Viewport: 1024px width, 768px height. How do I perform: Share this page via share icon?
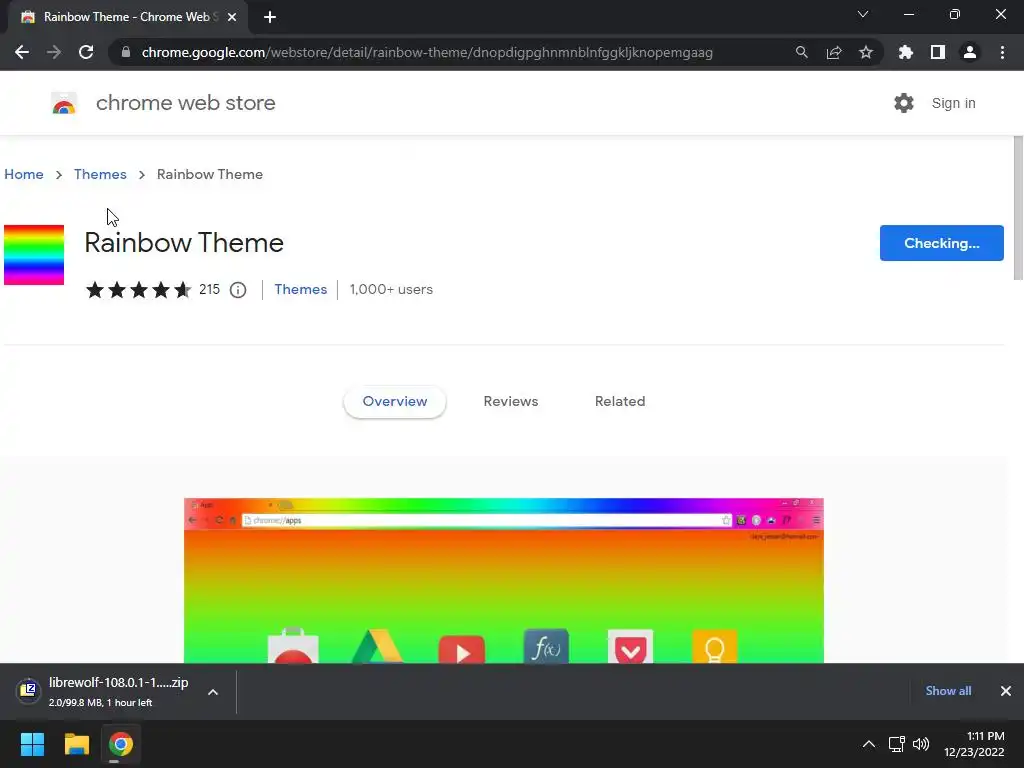[833, 52]
